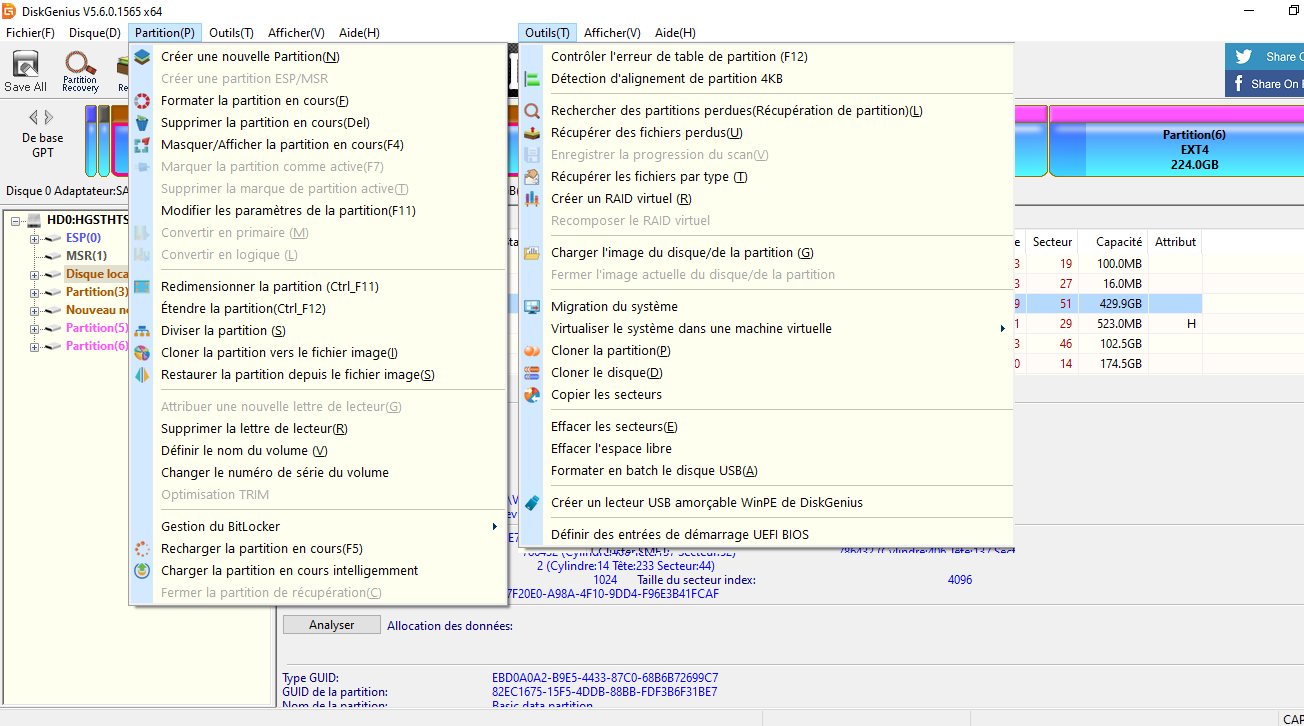
Task: Close the highlighted Partition(P) menu
Action: coord(165,33)
